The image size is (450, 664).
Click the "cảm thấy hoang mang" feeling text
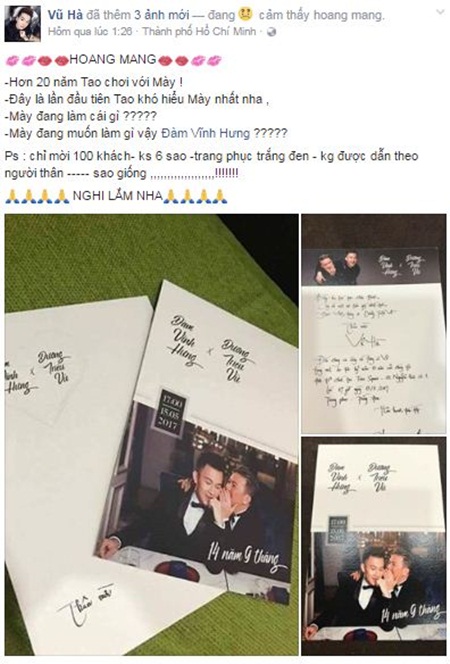pyautogui.click(x=321, y=15)
